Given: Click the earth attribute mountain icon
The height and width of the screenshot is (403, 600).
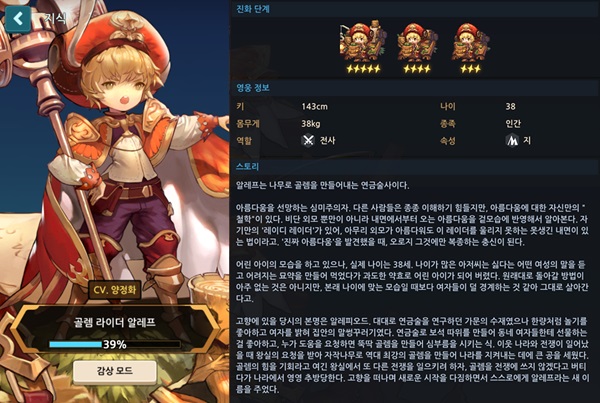Looking at the screenshot, I should [512, 140].
